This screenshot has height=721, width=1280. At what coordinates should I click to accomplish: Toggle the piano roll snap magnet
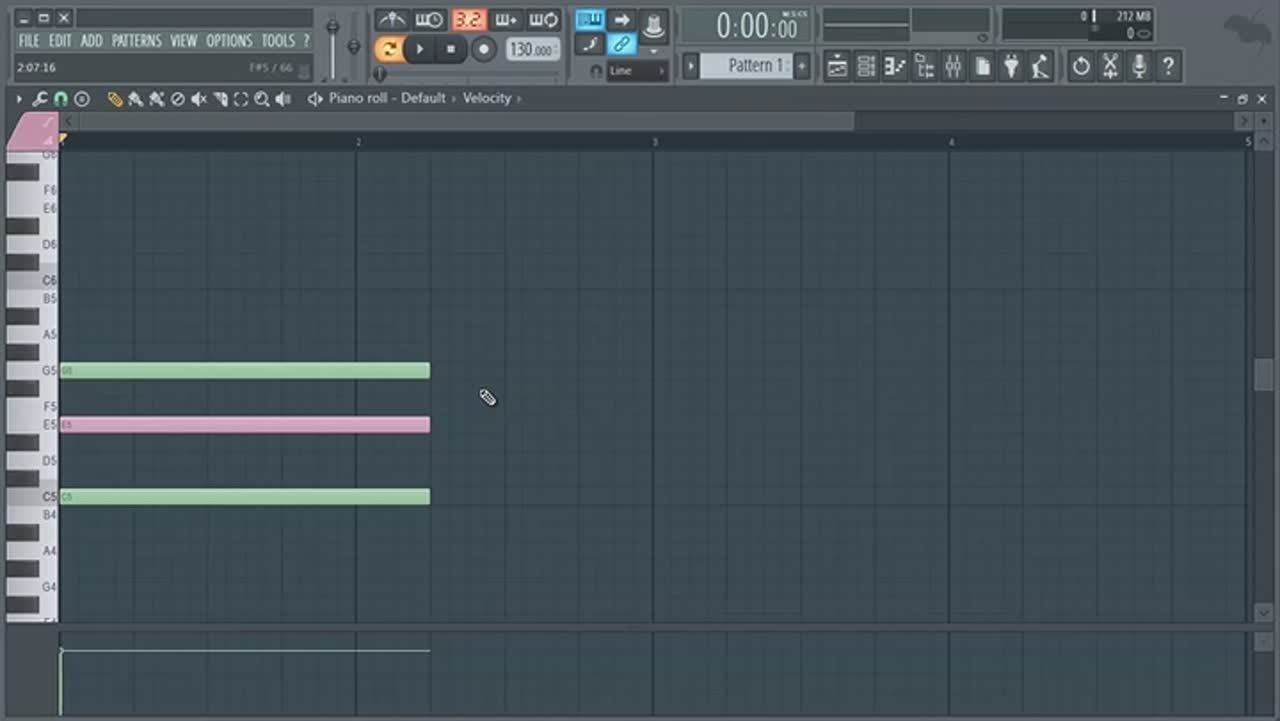click(x=61, y=99)
